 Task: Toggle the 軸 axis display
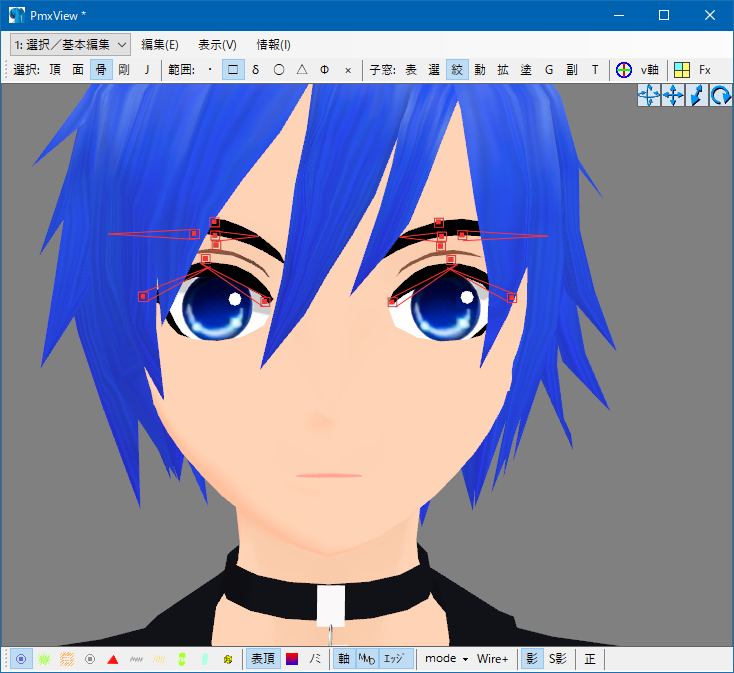click(x=344, y=659)
